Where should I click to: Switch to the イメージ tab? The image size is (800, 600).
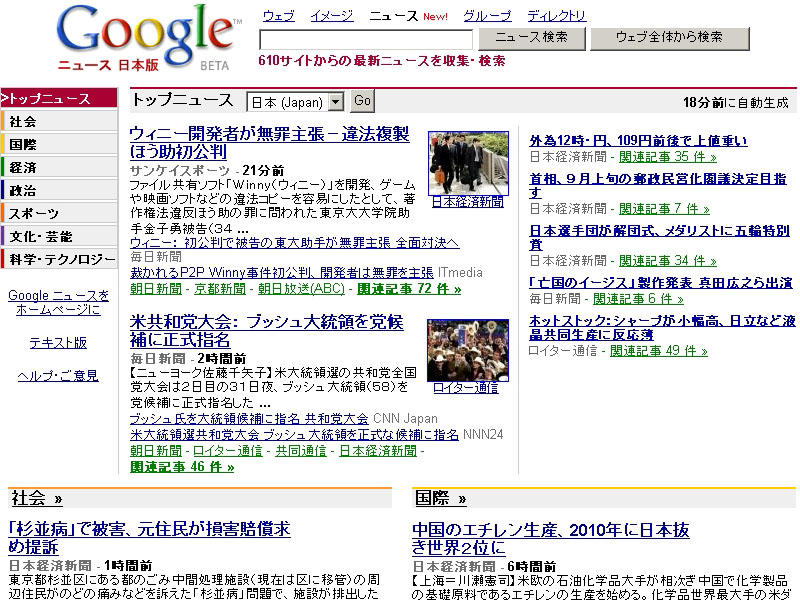click(x=331, y=16)
